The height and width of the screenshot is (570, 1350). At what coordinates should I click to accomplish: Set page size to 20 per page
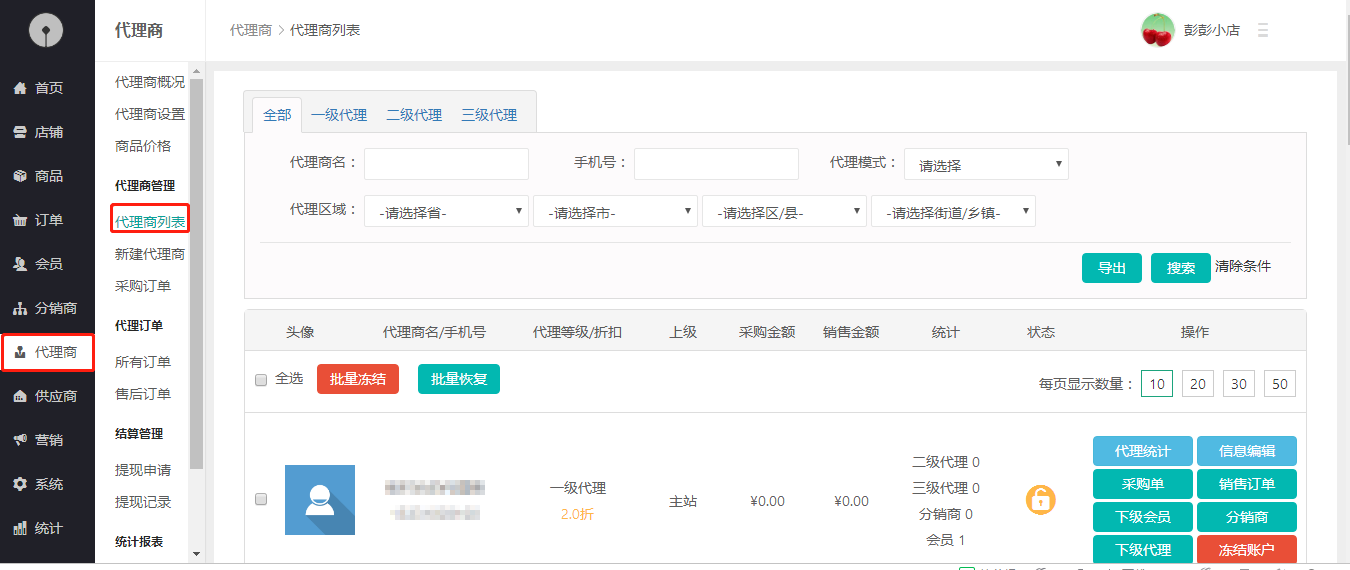[1198, 384]
